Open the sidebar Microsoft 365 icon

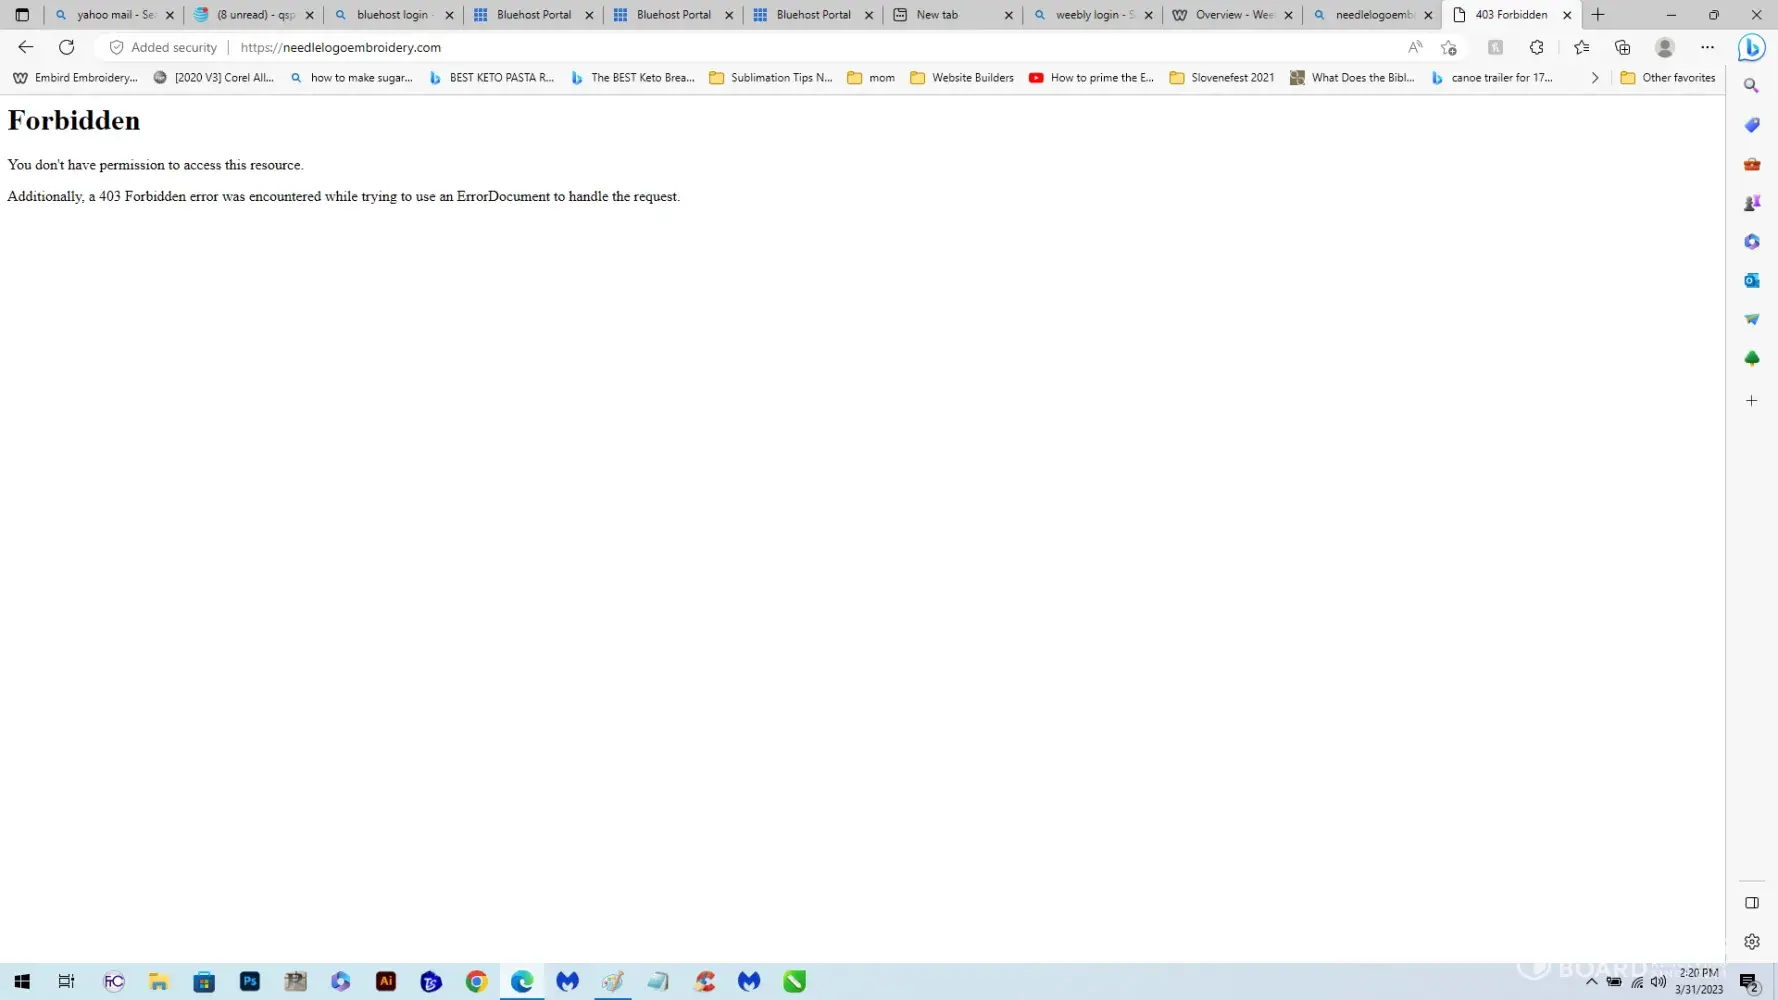click(x=1751, y=242)
